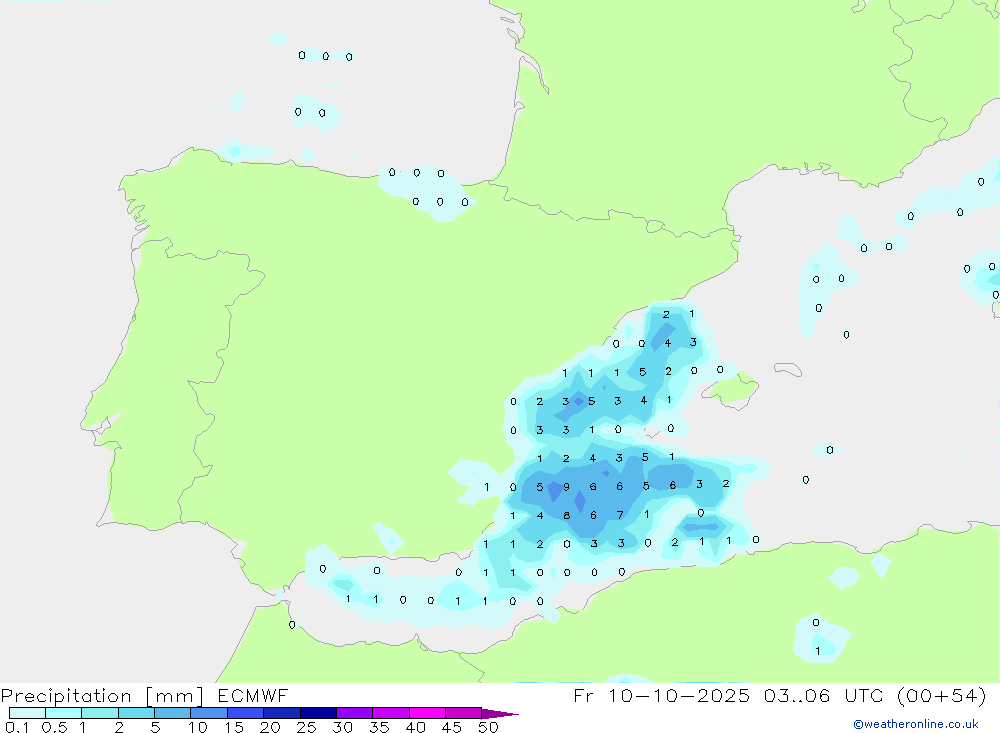Viewport: 1000px width, 733px height.
Task: Click the 45–50 mm legend color swatch
Action: pos(463,713)
